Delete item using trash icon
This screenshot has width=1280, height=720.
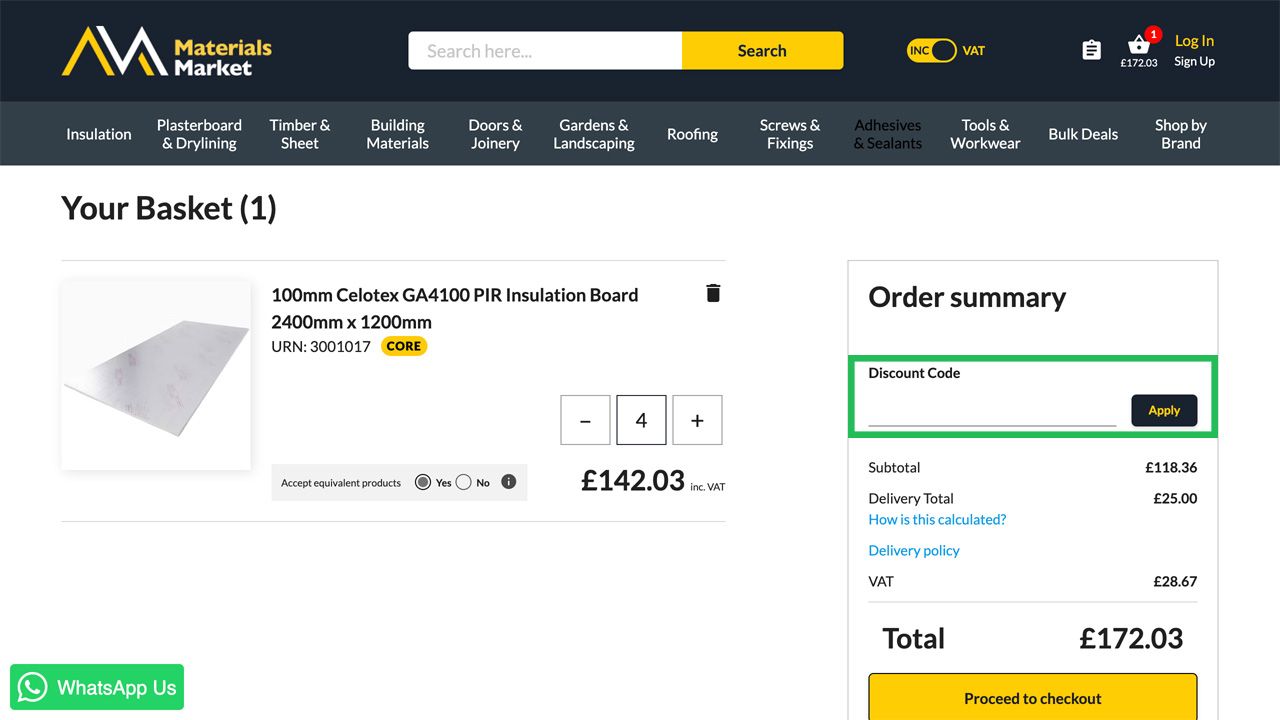click(x=713, y=293)
